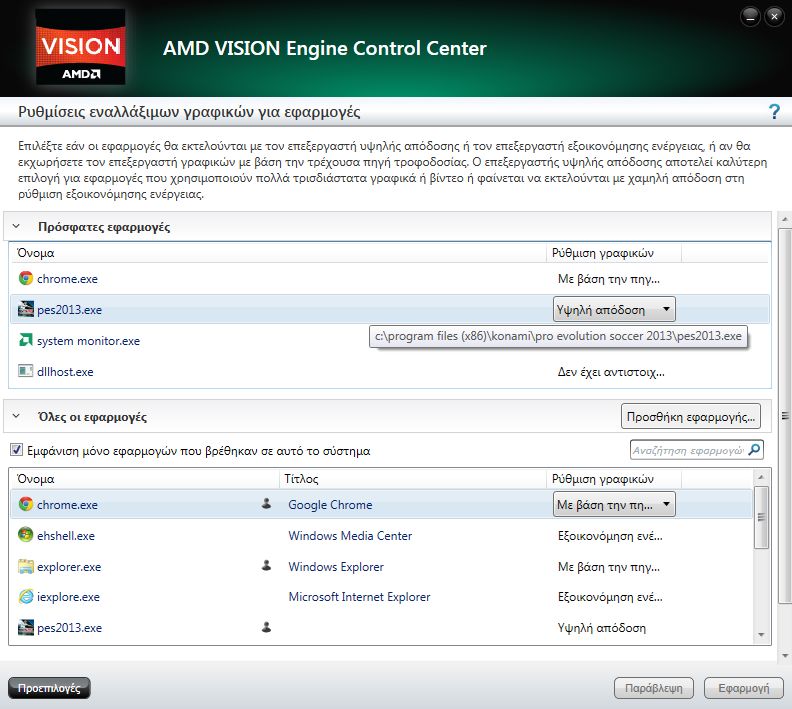Click the dllhost.exe icon
This screenshot has height=709, width=792.
(26, 371)
